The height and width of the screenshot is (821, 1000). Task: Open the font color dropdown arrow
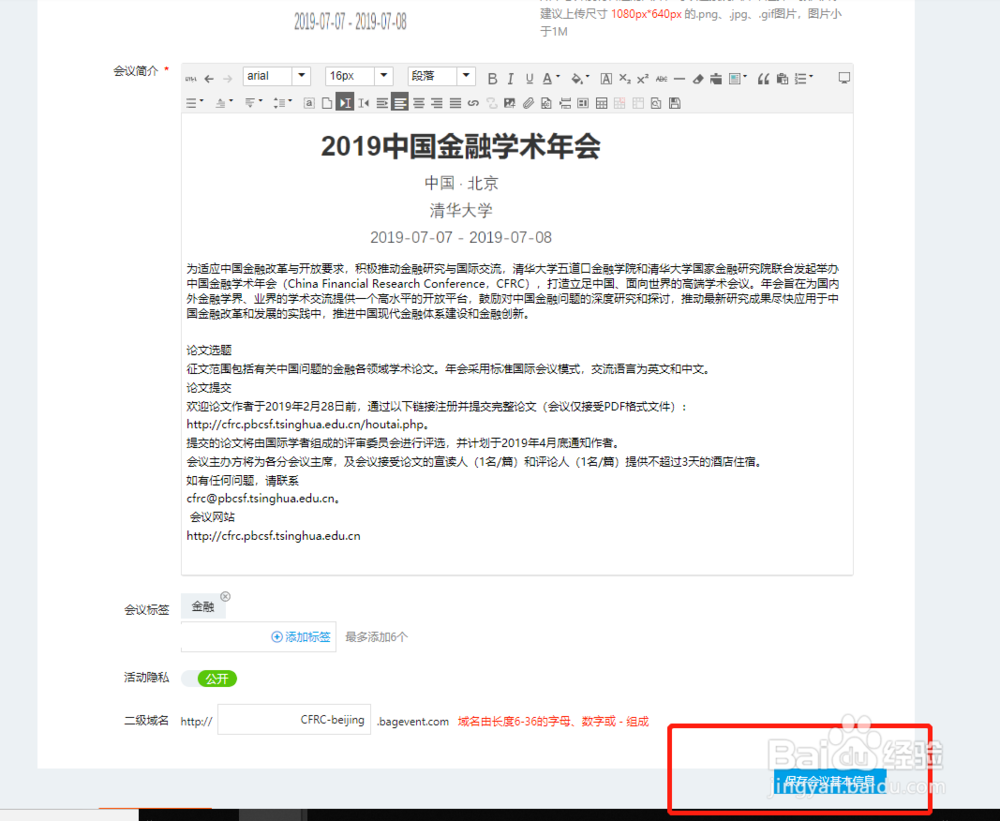(558, 77)
